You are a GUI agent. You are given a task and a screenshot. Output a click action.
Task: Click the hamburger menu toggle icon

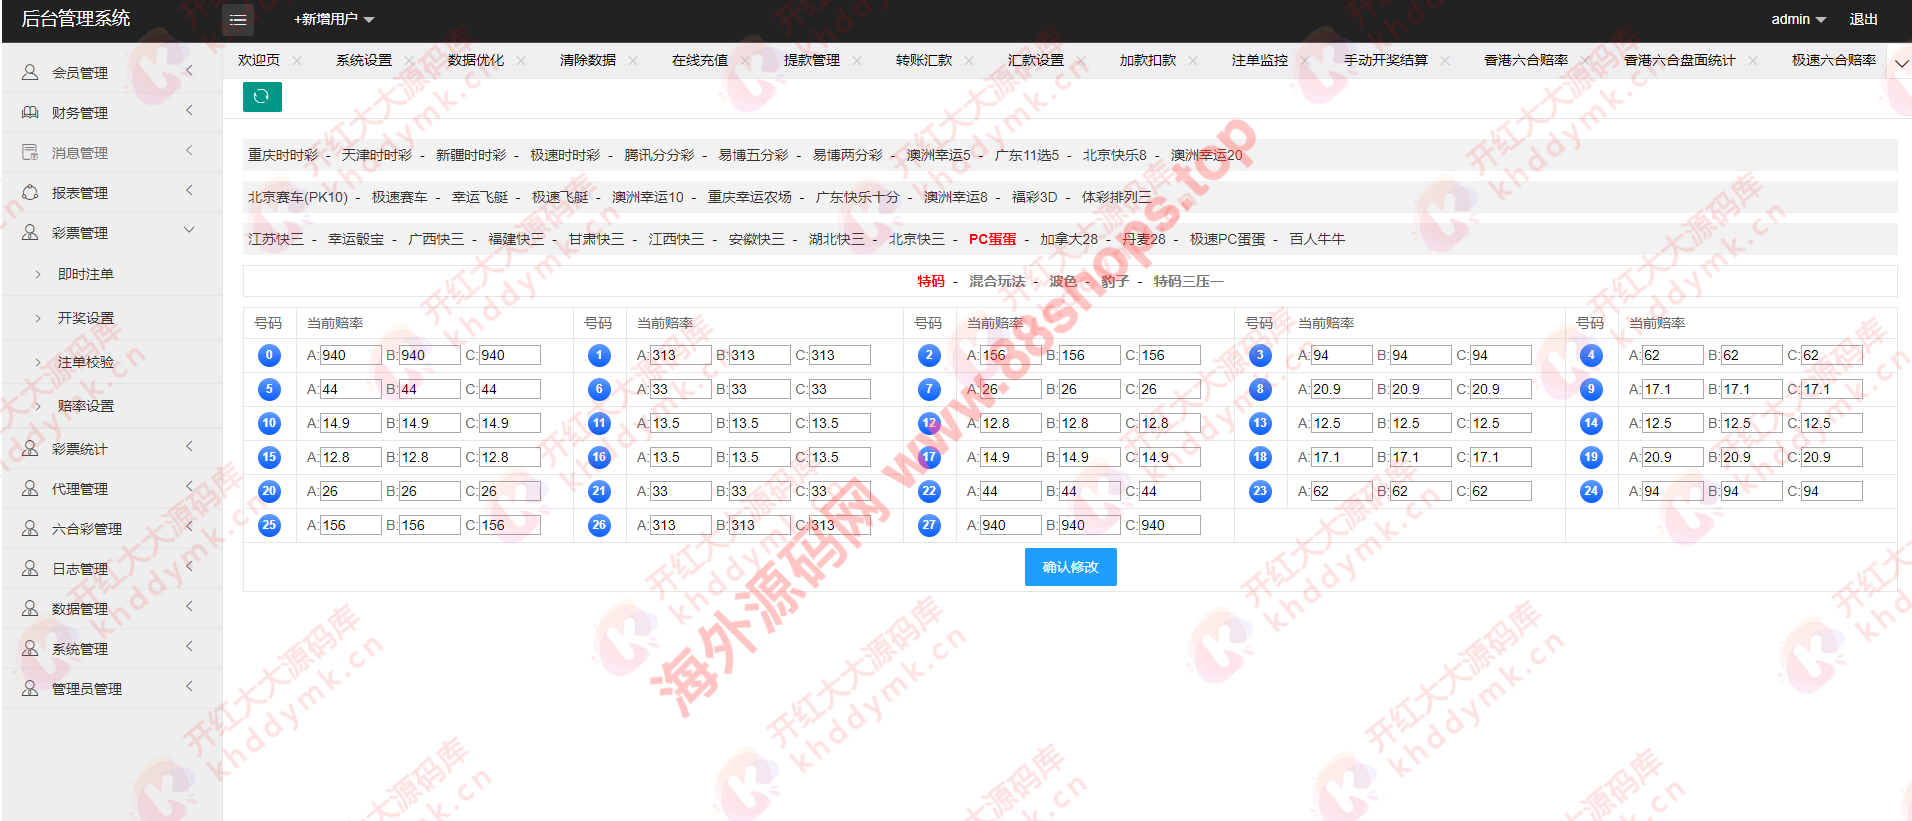(237, 19)
